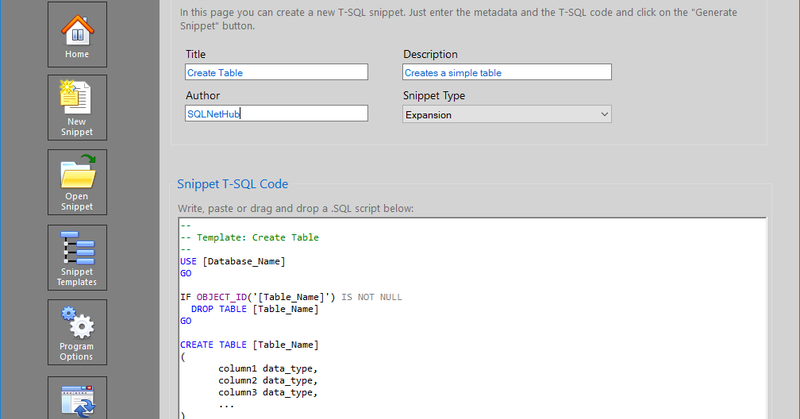Click the Snippet Type label
The height and width of the screenshot is (419, 800).
[434, 95]
